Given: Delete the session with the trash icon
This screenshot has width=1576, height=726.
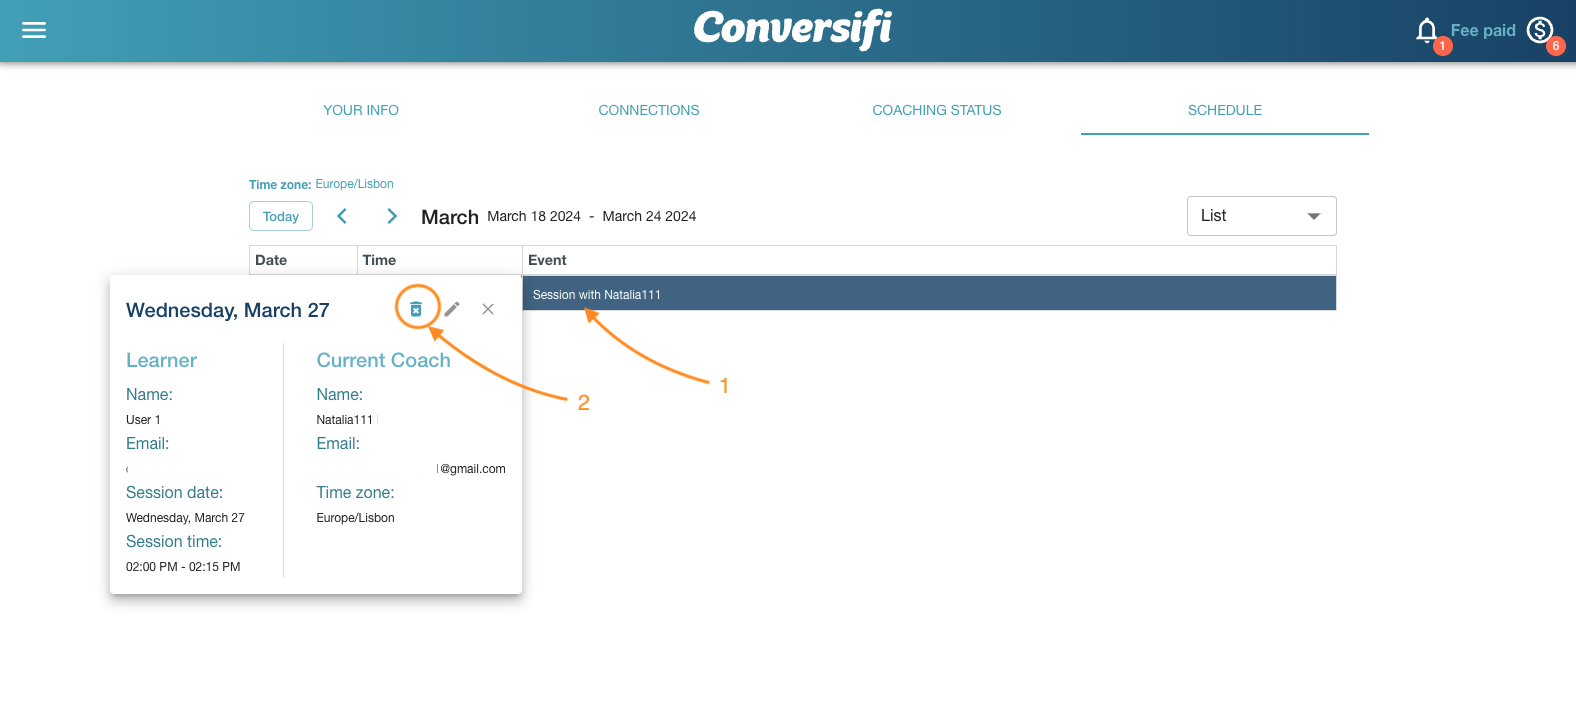Looking at the screenshot, I should (416, 309).
